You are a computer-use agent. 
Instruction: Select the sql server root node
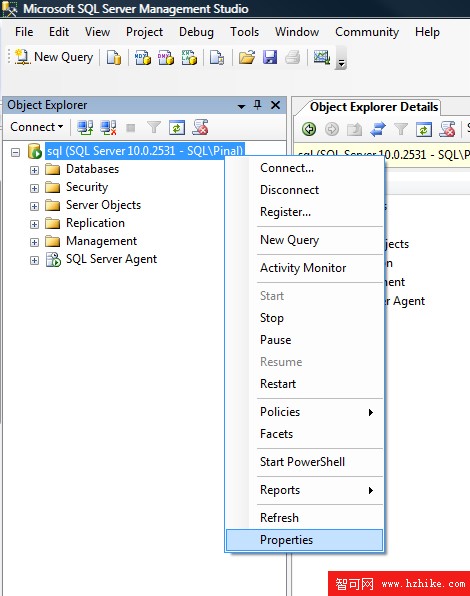(145, 151)
